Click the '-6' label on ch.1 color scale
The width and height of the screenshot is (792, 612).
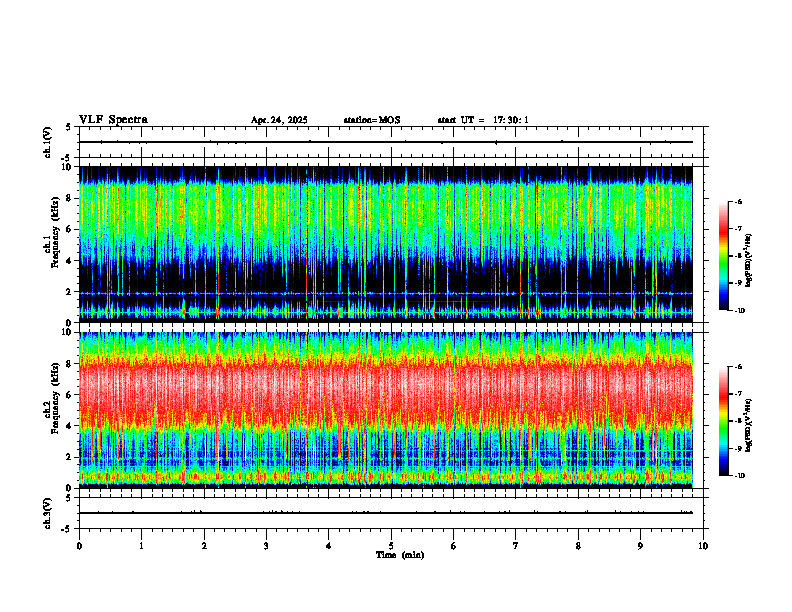(738, 202)
